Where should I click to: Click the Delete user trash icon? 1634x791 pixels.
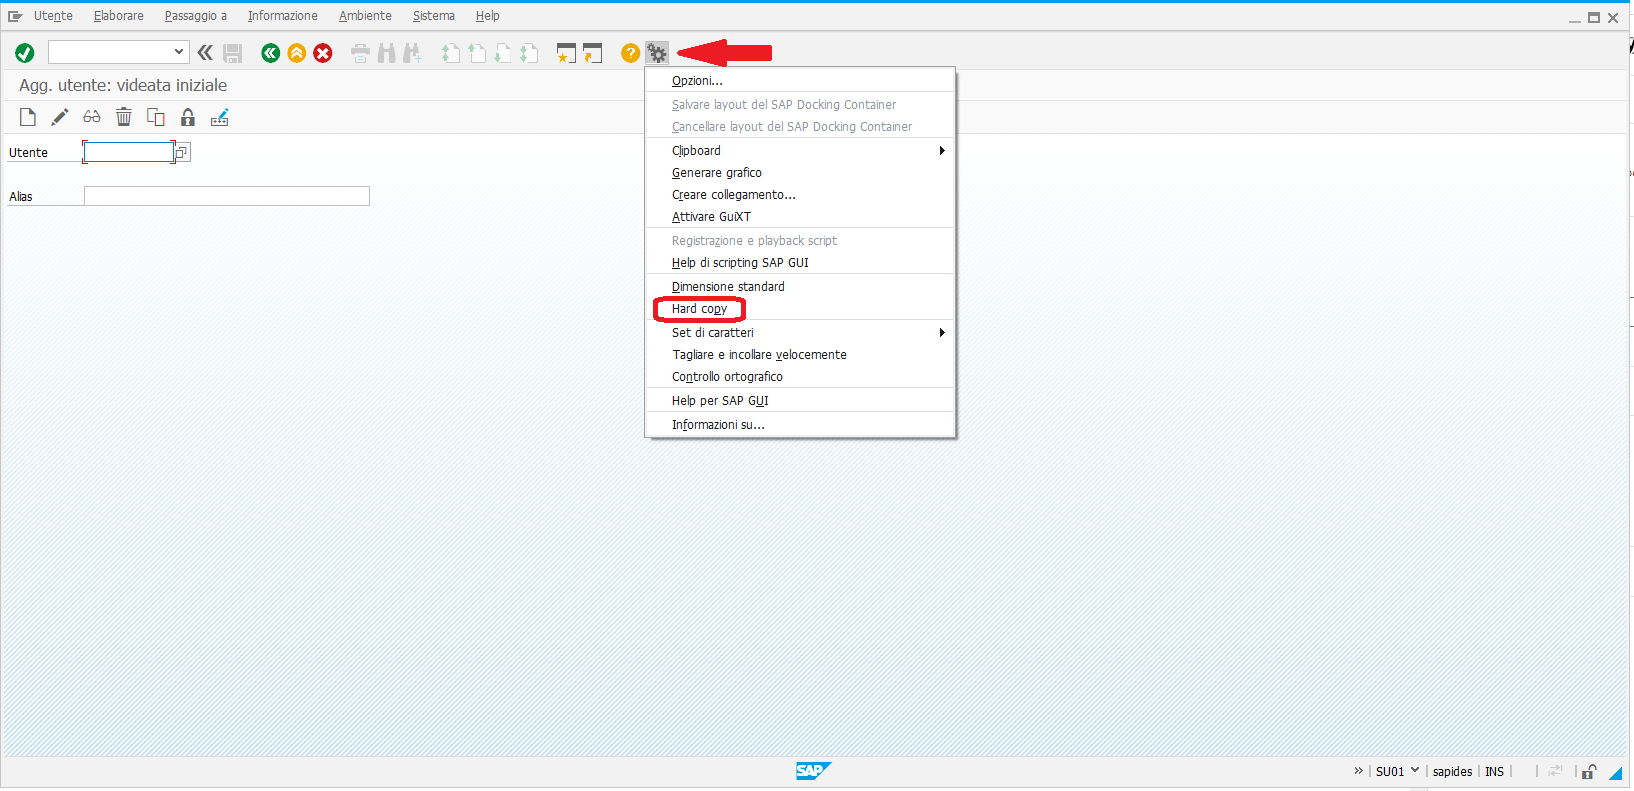(x=124, y=117)
